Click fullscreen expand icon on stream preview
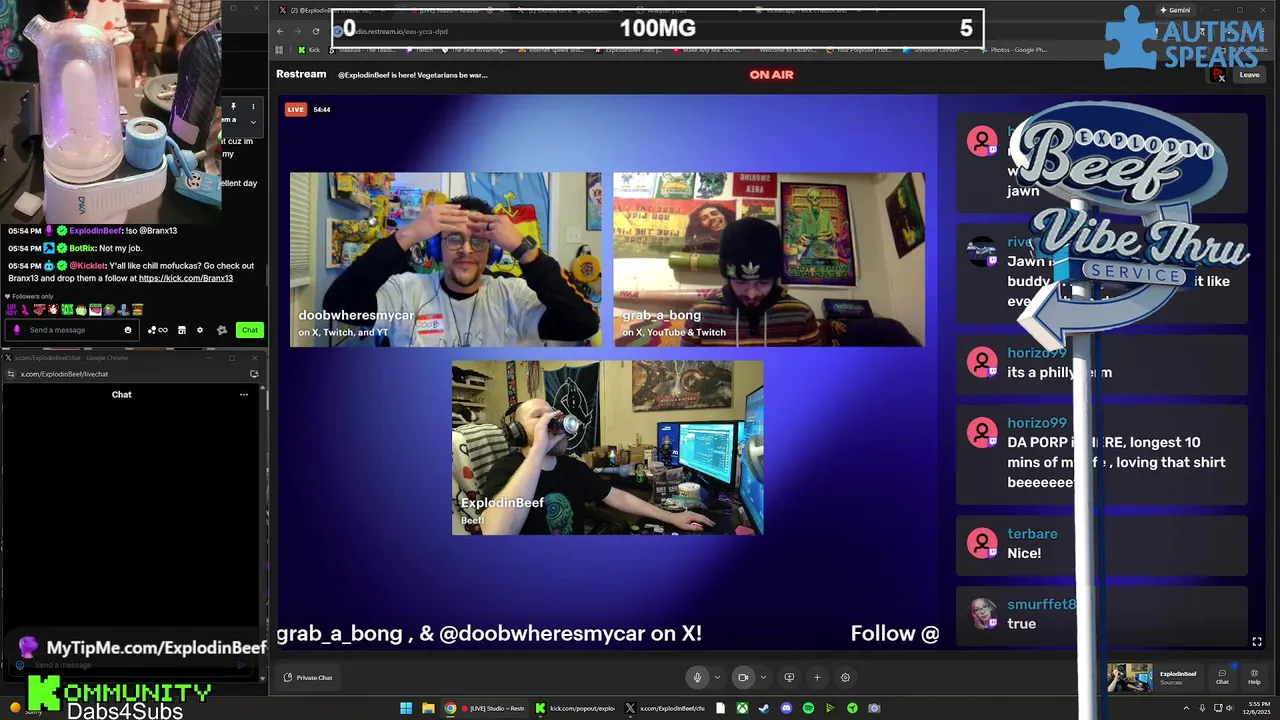The width and height of the screenshot is (1280, 720). click(1257, 642)
